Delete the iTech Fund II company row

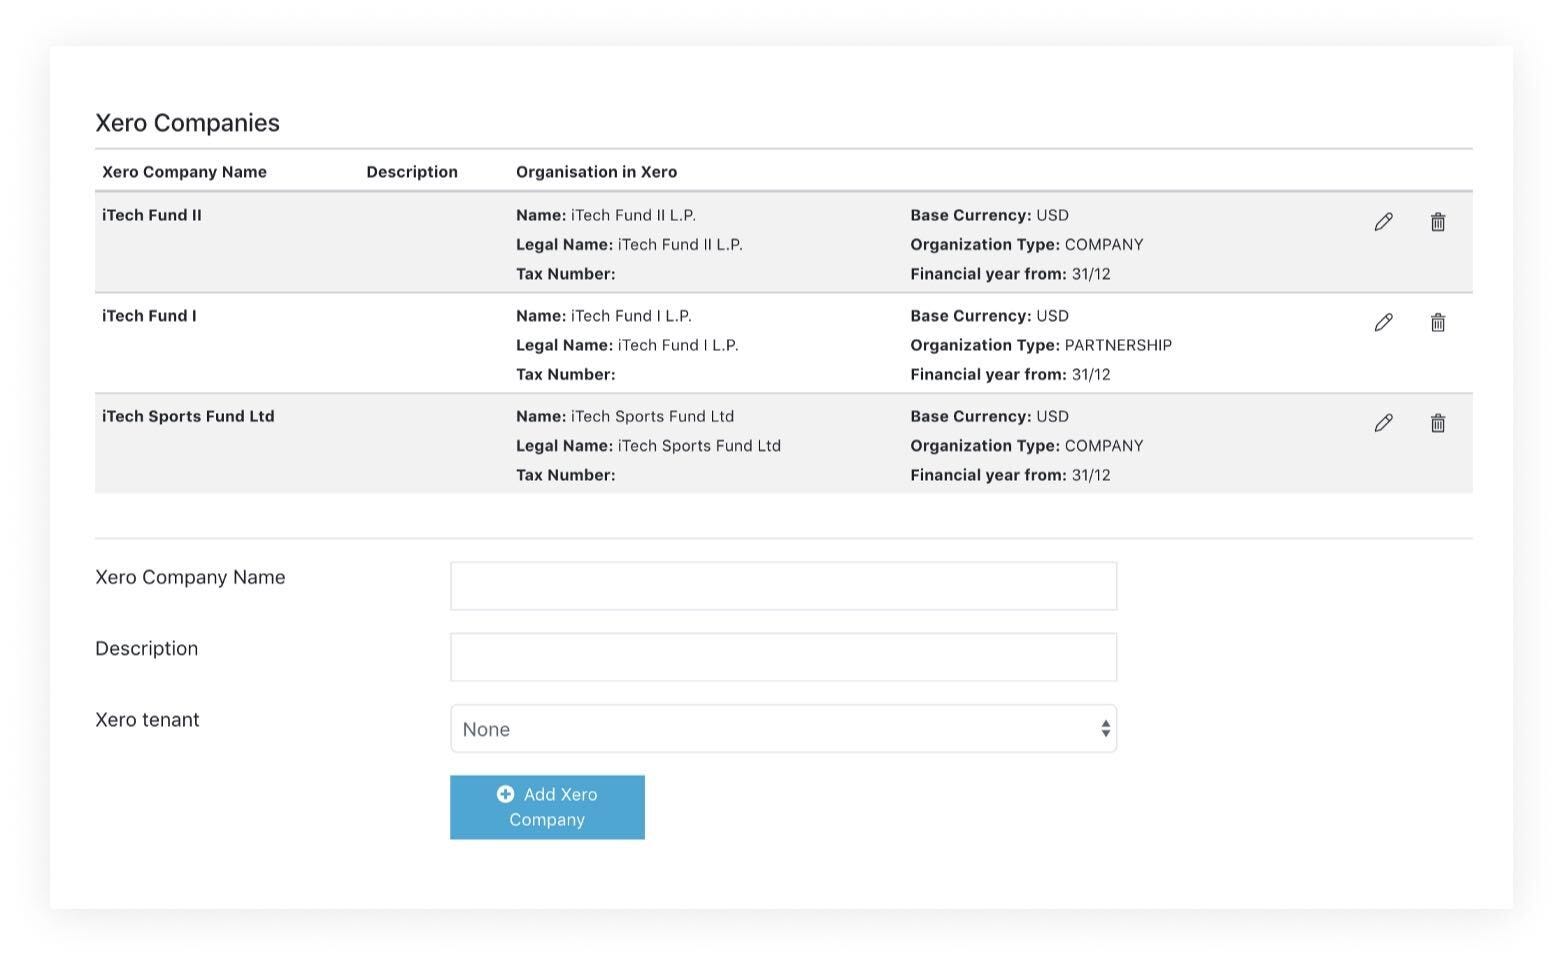1437,222
